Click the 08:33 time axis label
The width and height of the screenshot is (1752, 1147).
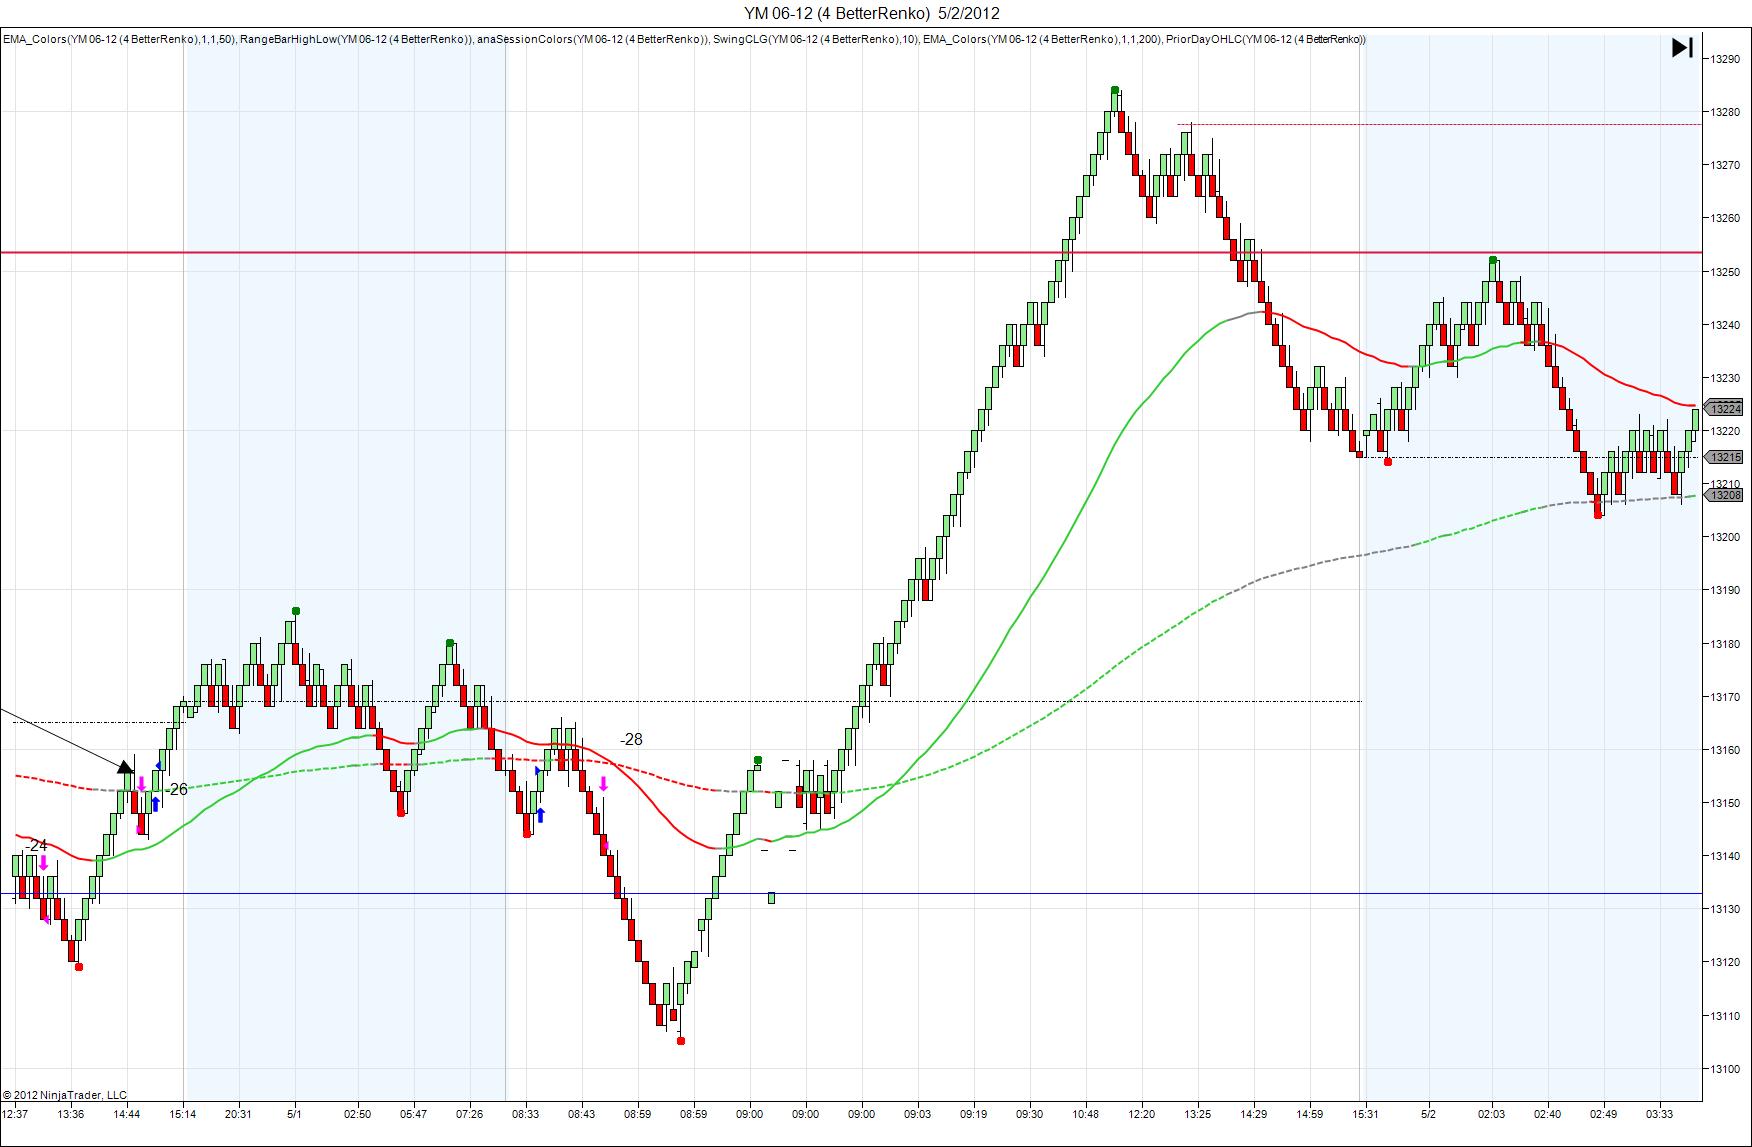click(x=525, y=1114)
